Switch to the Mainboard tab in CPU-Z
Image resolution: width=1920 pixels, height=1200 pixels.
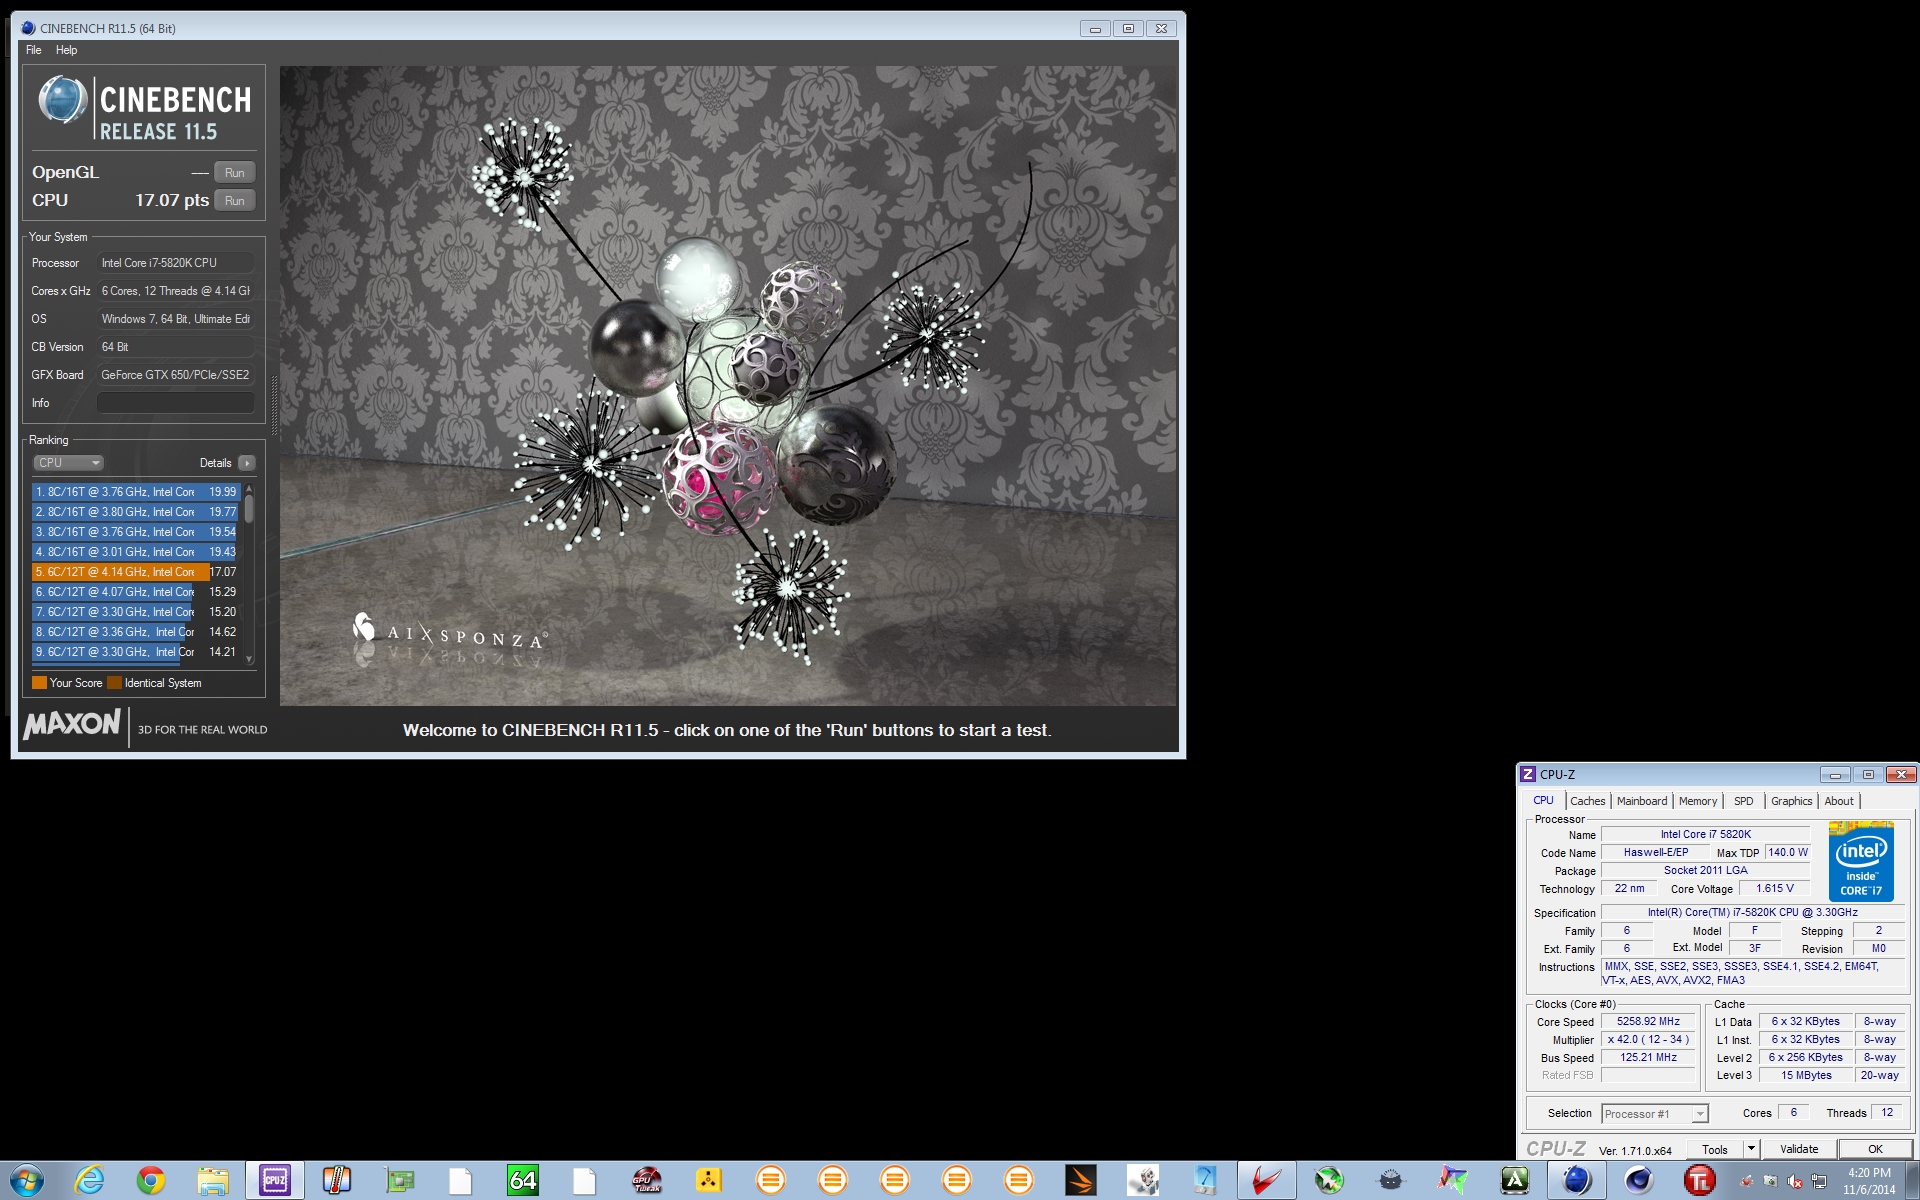point(1642,801)
